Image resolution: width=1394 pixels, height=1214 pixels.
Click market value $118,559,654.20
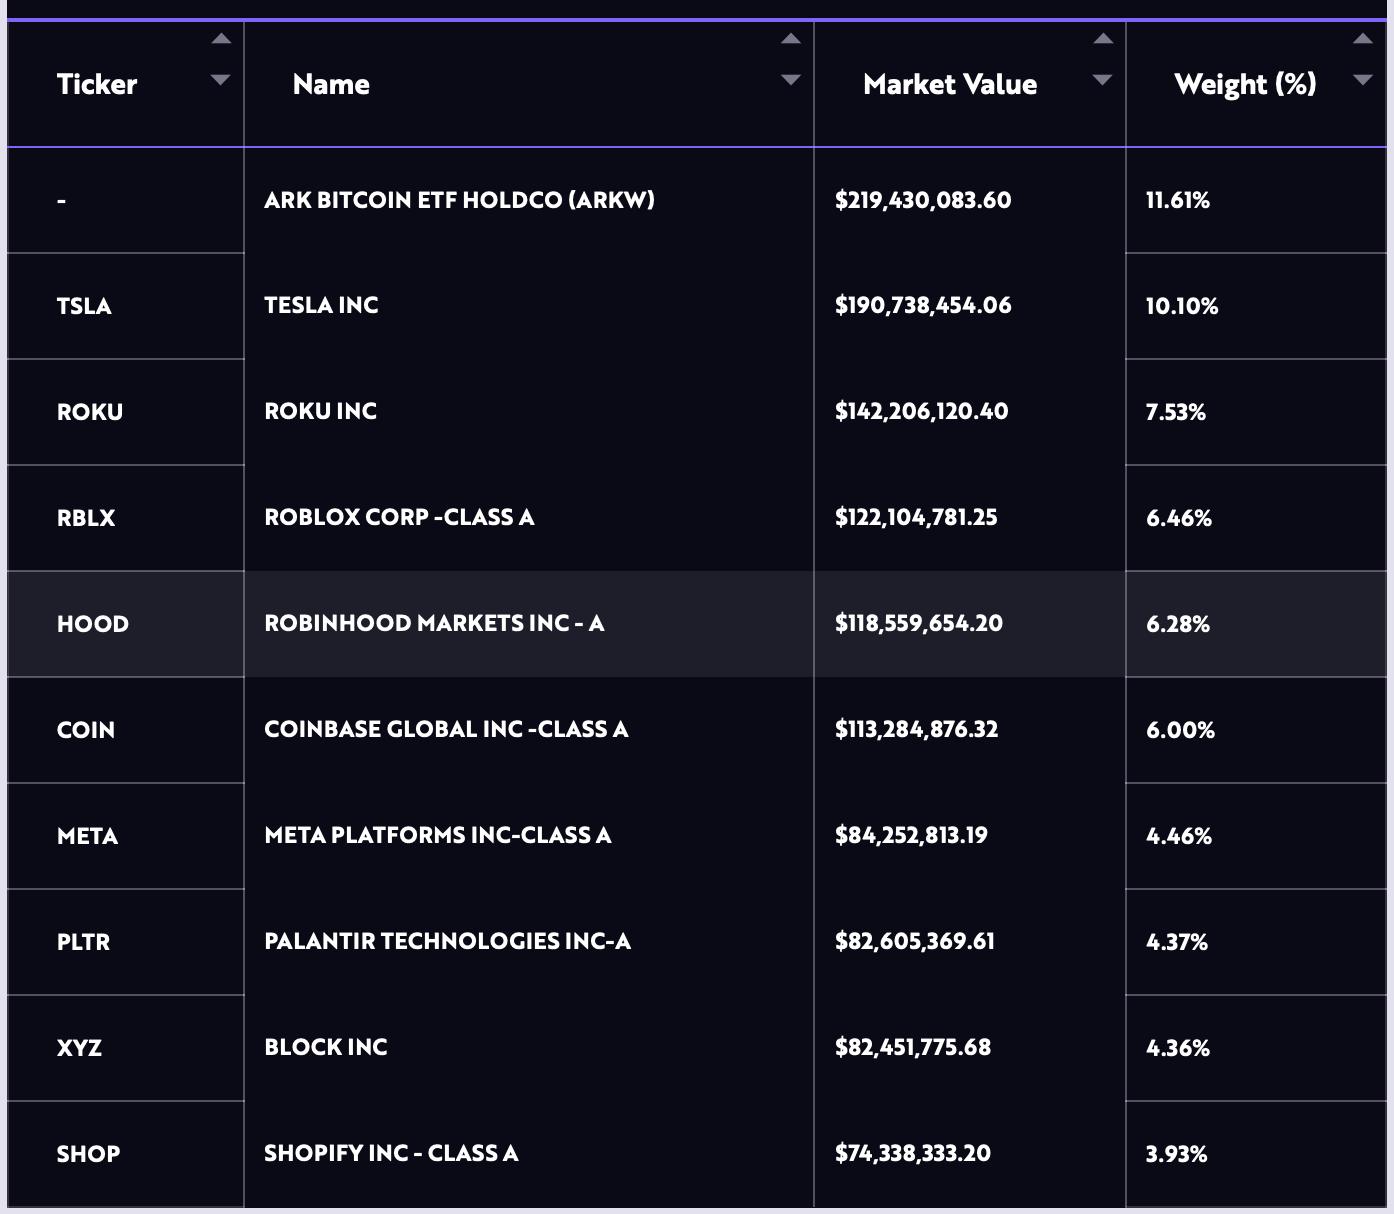(x=919, y=623)
